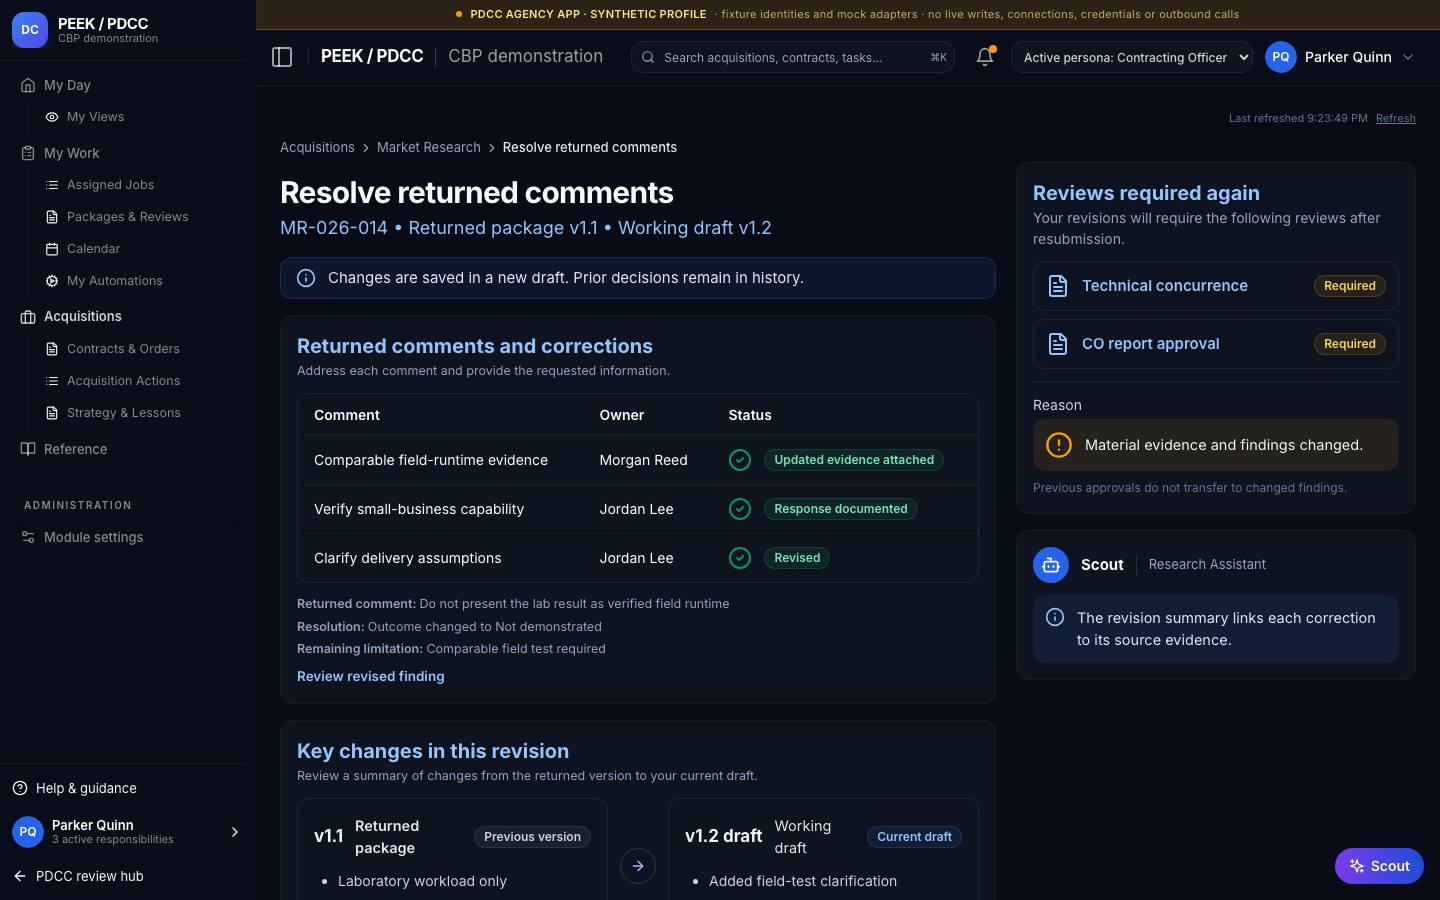Select My Automations
Screen dimensions: 1440x900
(114, 281)
